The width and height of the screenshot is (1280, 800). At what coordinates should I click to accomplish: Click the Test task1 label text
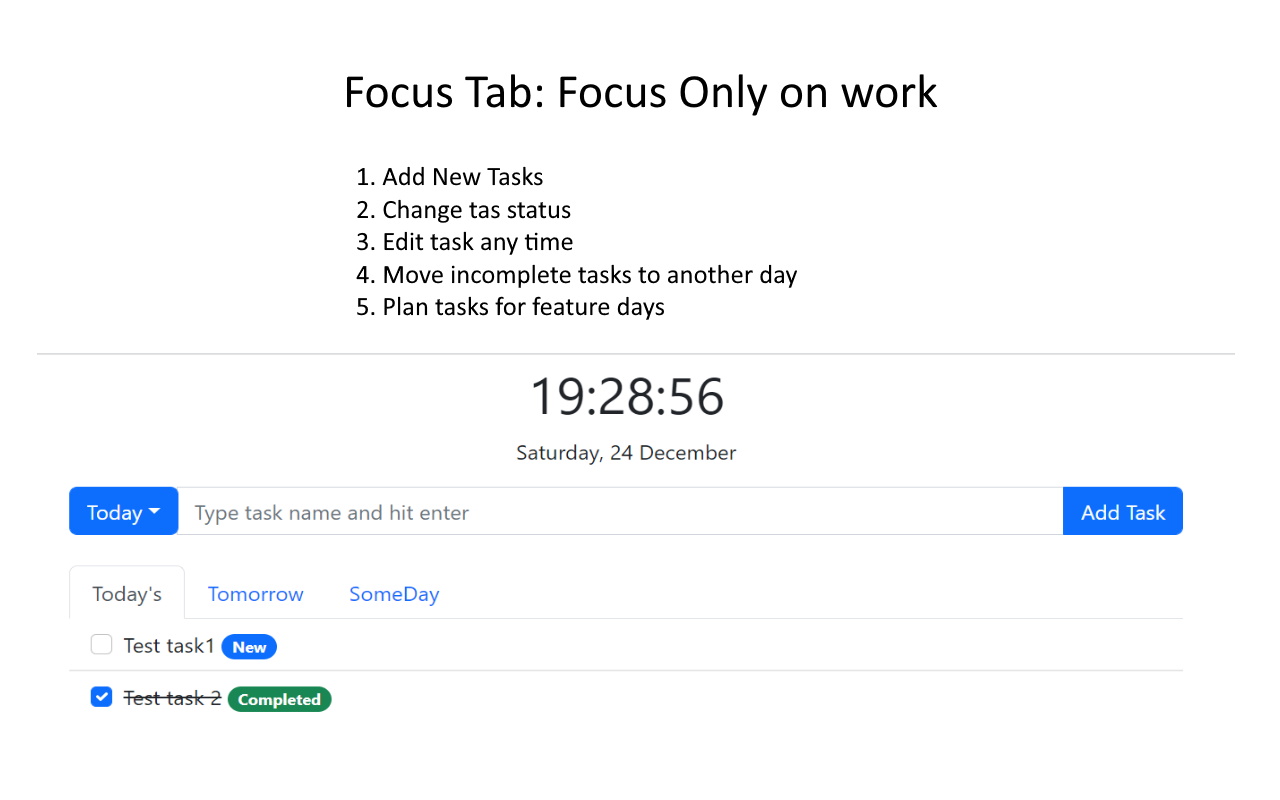169,646
